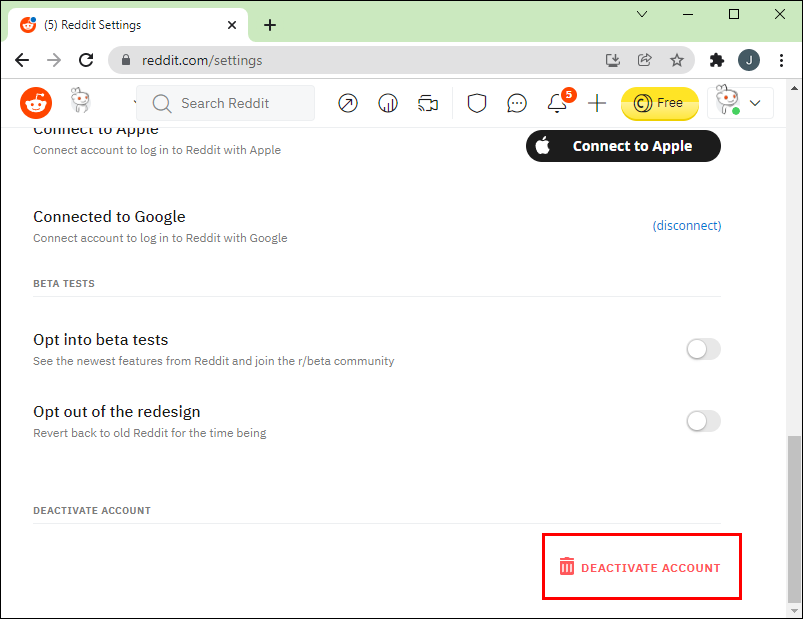The height and width of the screenshot is (619, 803).
Task: Click the plus icon to create post
Action: tap(597, 103)
